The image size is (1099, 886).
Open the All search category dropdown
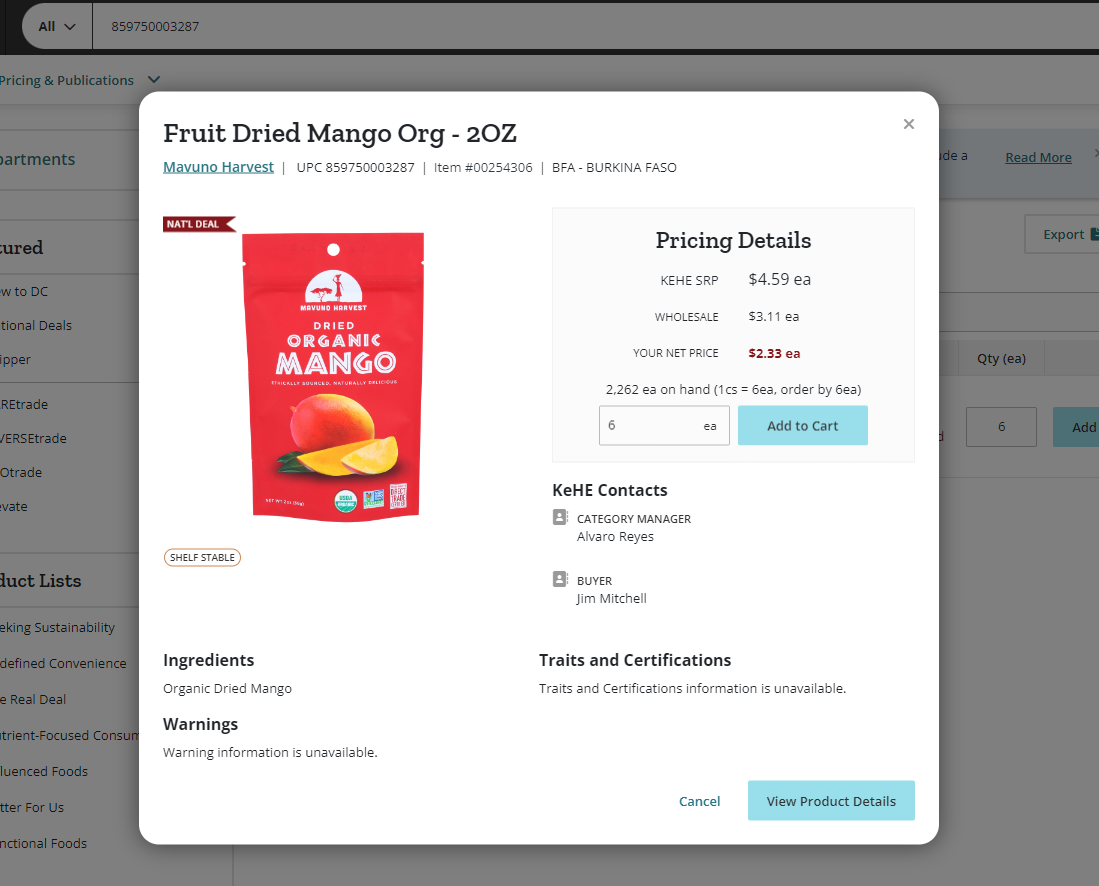pyautogui.click(x=57, y=27)
